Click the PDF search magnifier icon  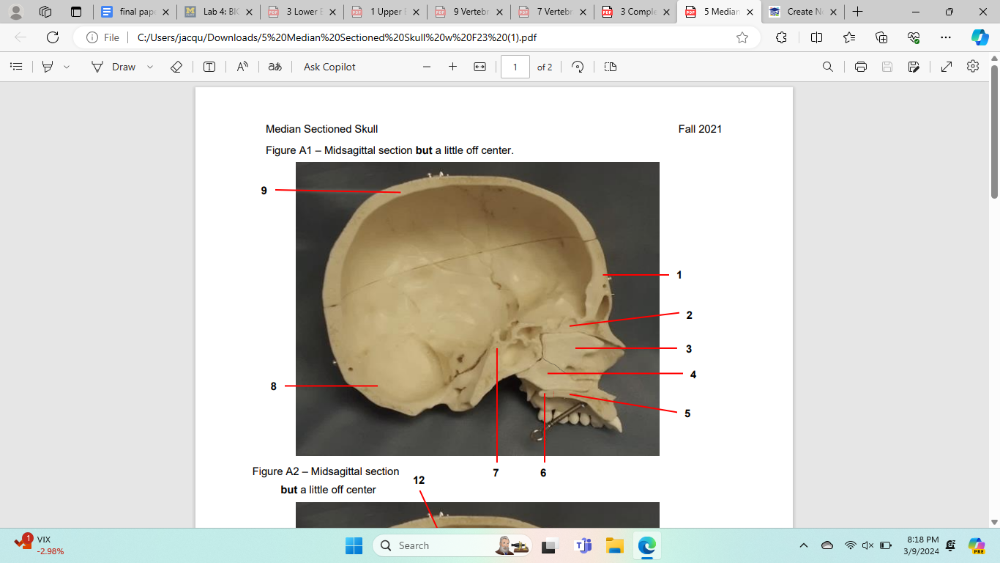point(827,67)
